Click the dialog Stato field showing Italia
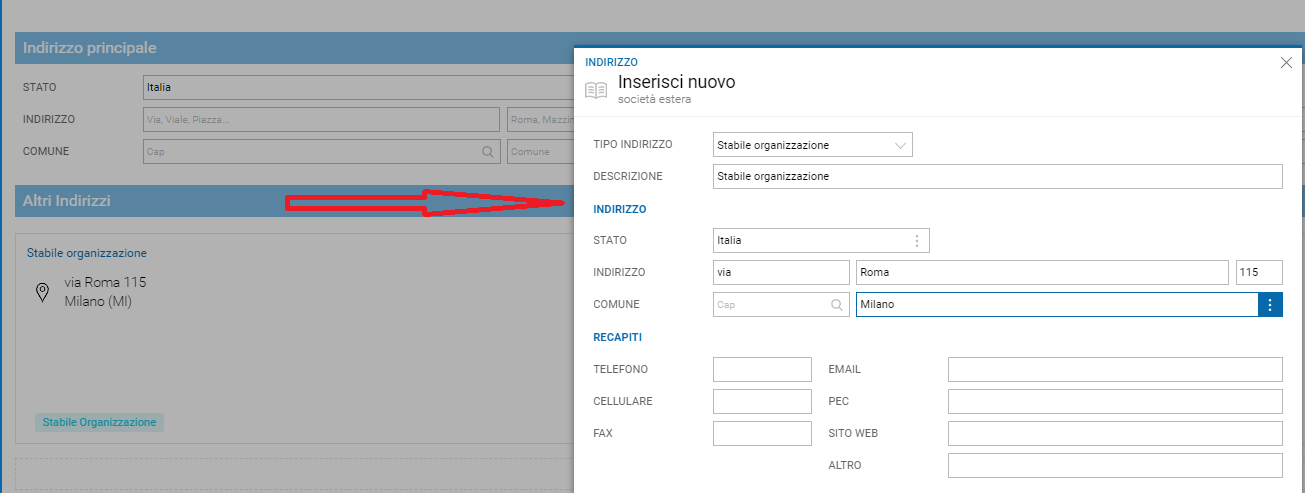The image size is (1305, 493). 821,240
